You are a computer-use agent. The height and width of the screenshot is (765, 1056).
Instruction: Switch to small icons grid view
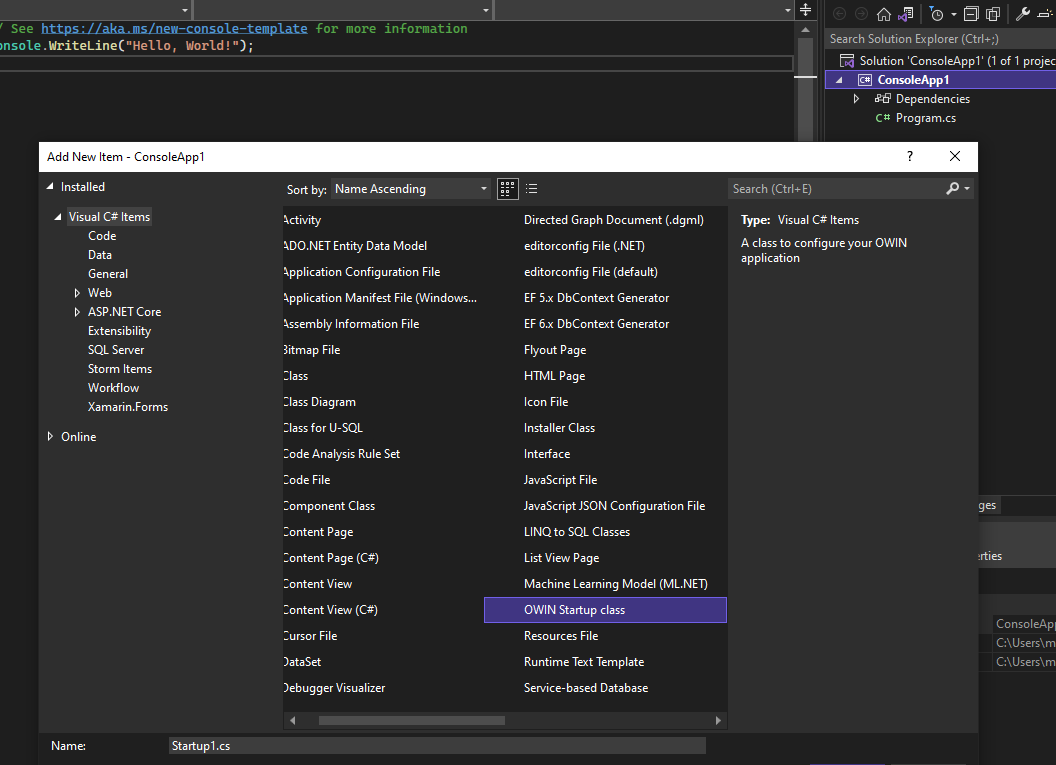(508, 189)
